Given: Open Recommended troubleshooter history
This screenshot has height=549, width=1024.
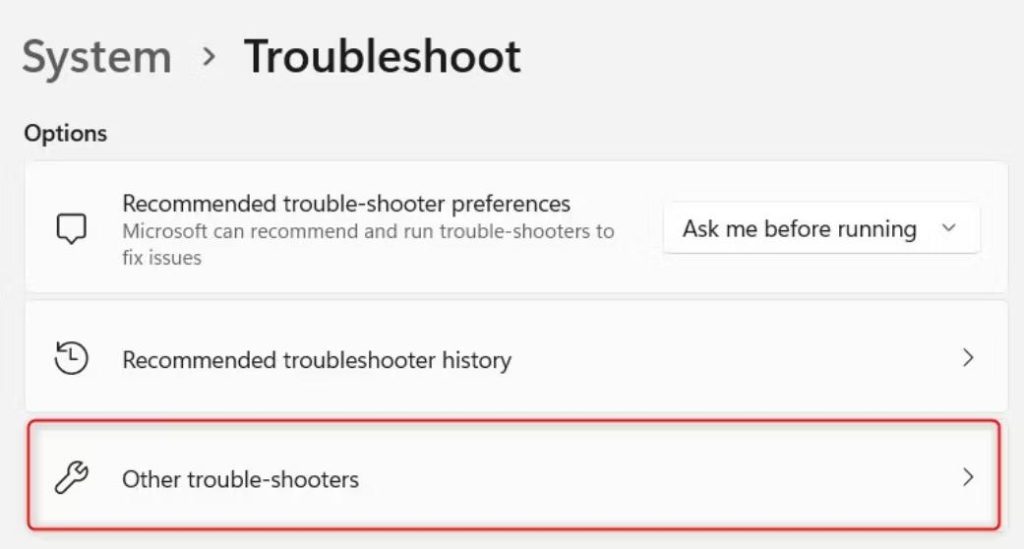Looking at the screenshot, I should click(316, 359).
